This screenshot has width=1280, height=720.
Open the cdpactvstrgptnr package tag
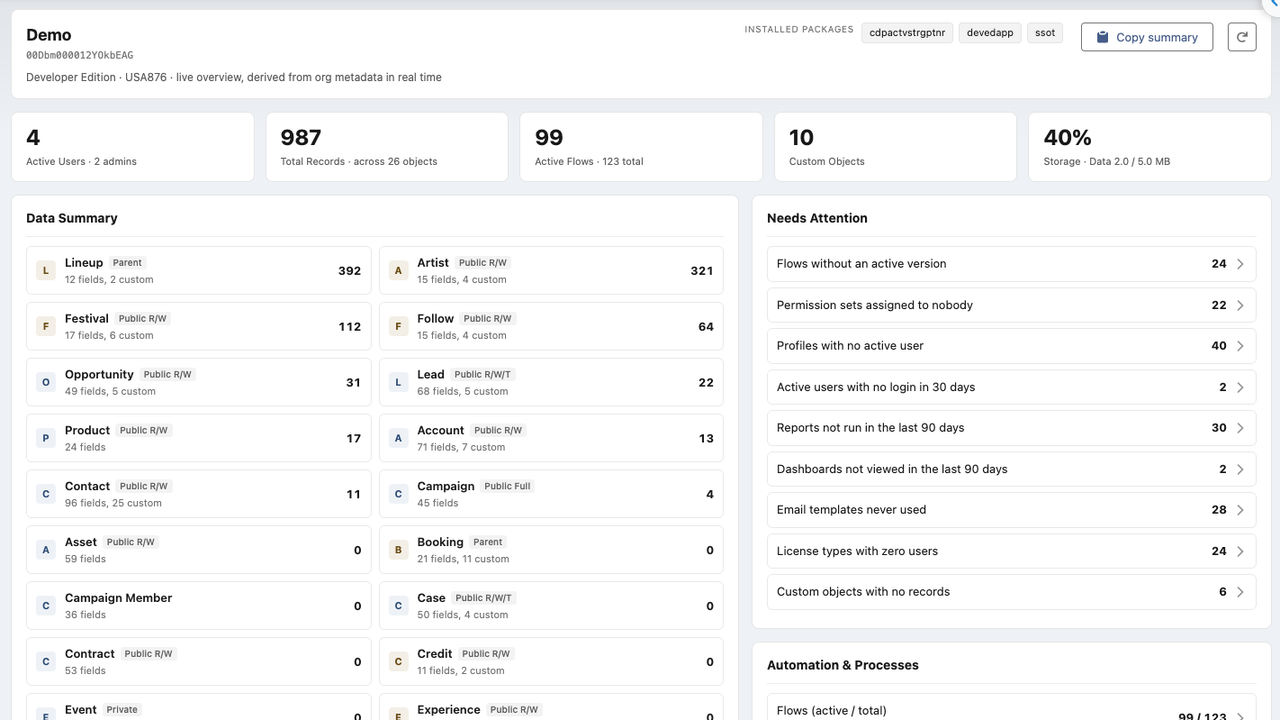(907, 33)
